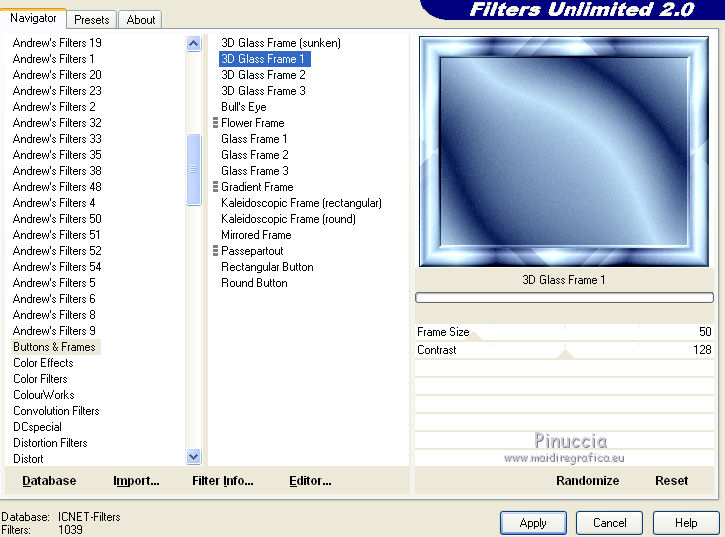
Task: Select Gradient Frame filter
Action: click(x=257, y=187)
